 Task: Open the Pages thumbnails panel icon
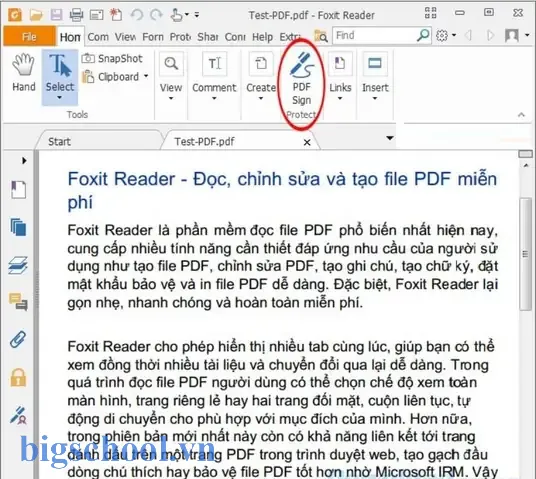point(18,227)
